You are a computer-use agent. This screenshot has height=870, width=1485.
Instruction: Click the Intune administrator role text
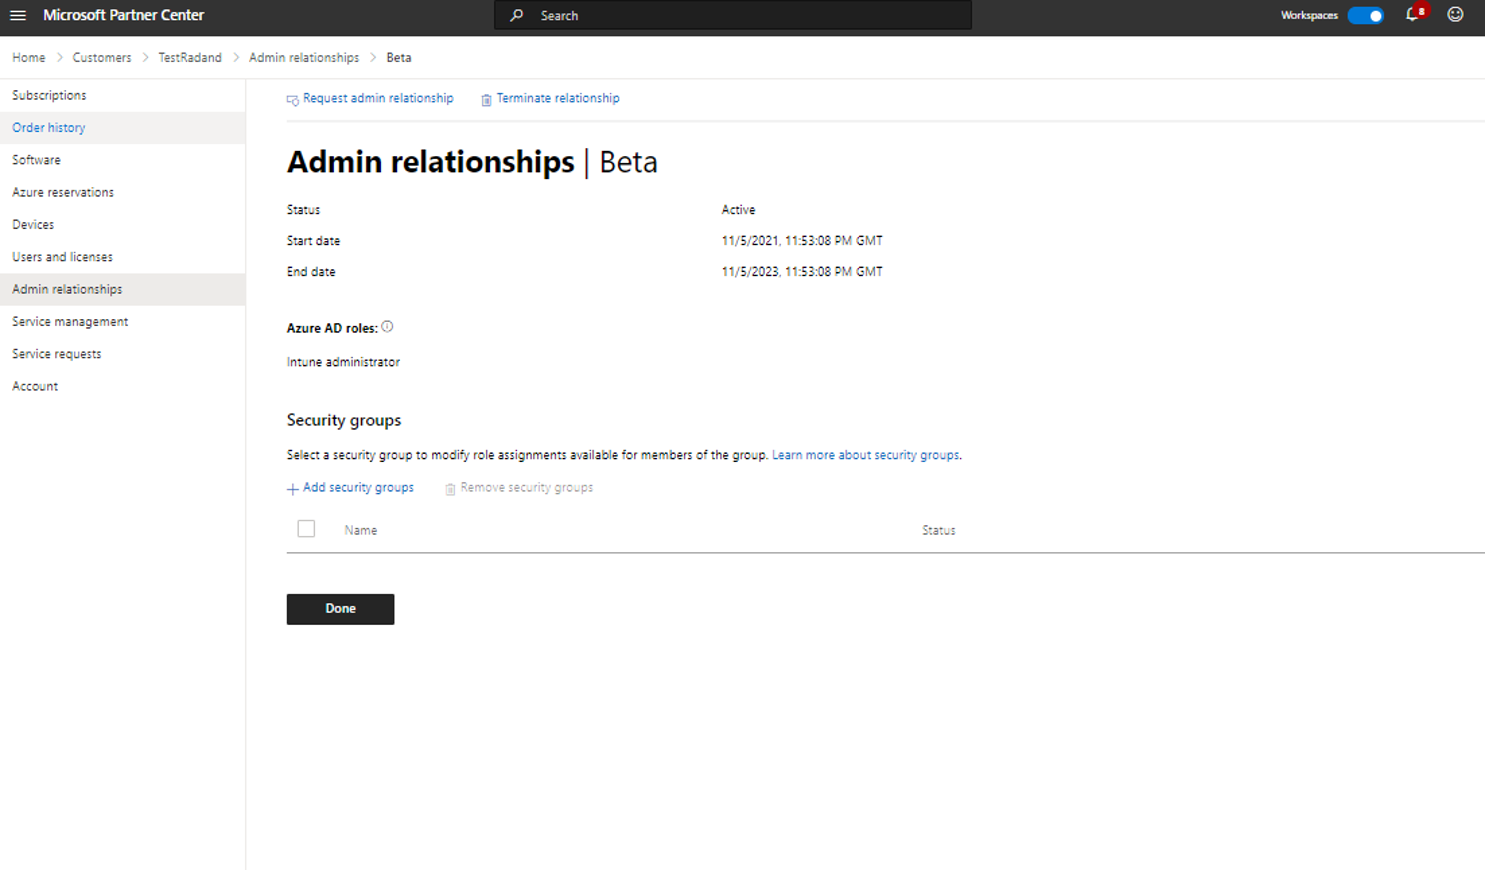(343, 362)
